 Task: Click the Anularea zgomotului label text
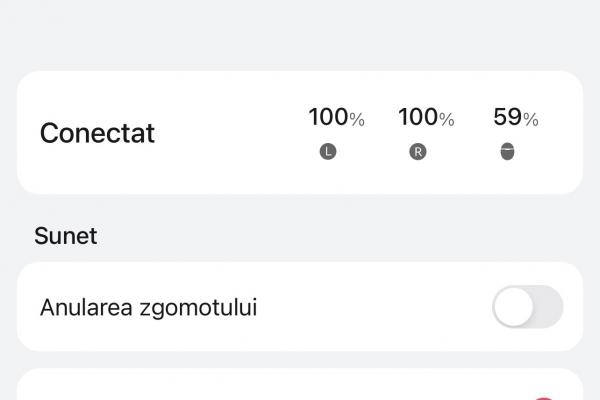point(148,307)
